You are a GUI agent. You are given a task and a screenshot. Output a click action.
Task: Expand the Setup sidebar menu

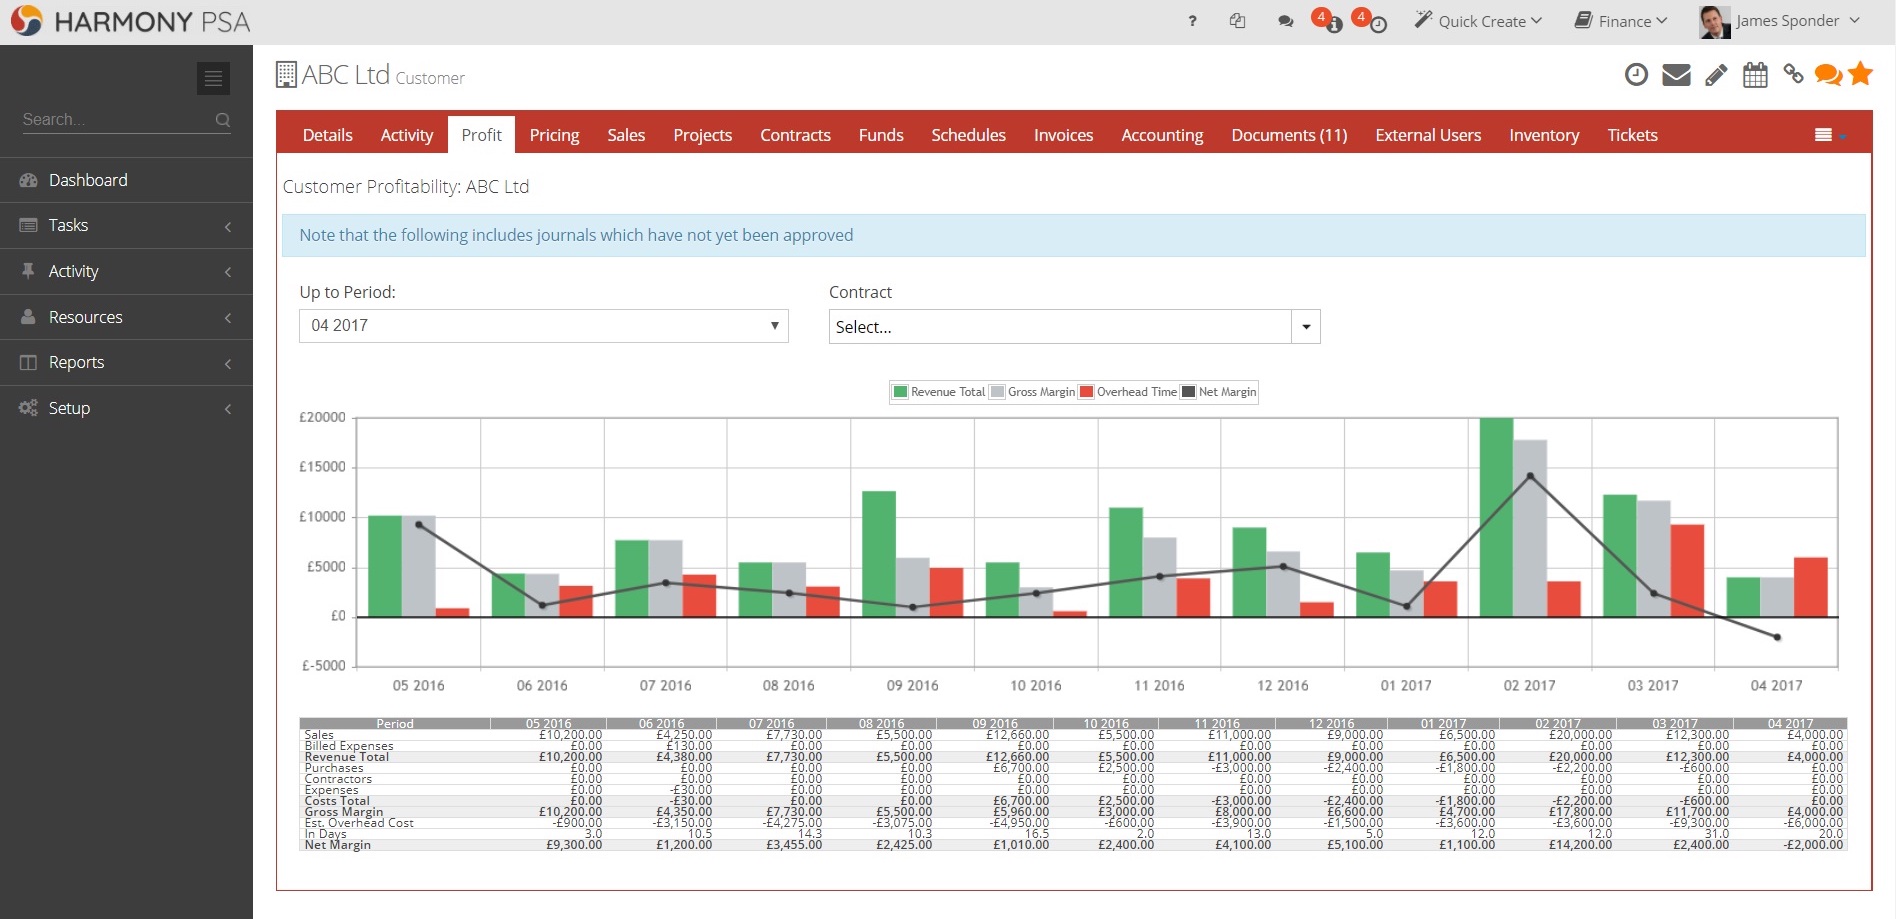[x=126, y=408]
